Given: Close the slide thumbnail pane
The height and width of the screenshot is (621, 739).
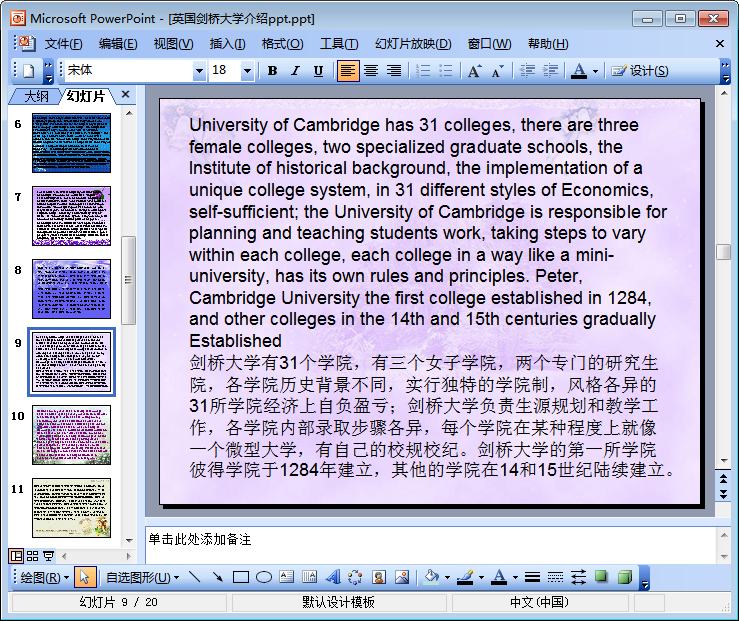Looking at the screenshot, I should point(125,94).
